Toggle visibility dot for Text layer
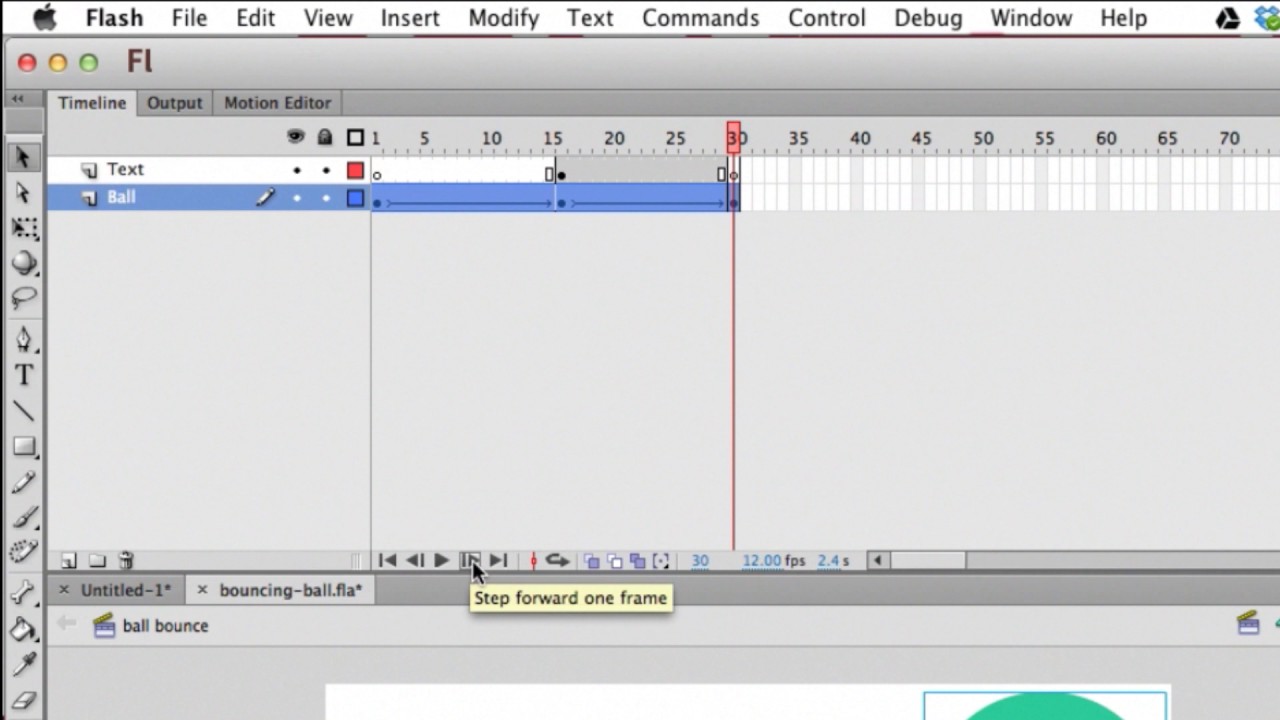Screen dimensions: 1280x720 tap(297, 171)
